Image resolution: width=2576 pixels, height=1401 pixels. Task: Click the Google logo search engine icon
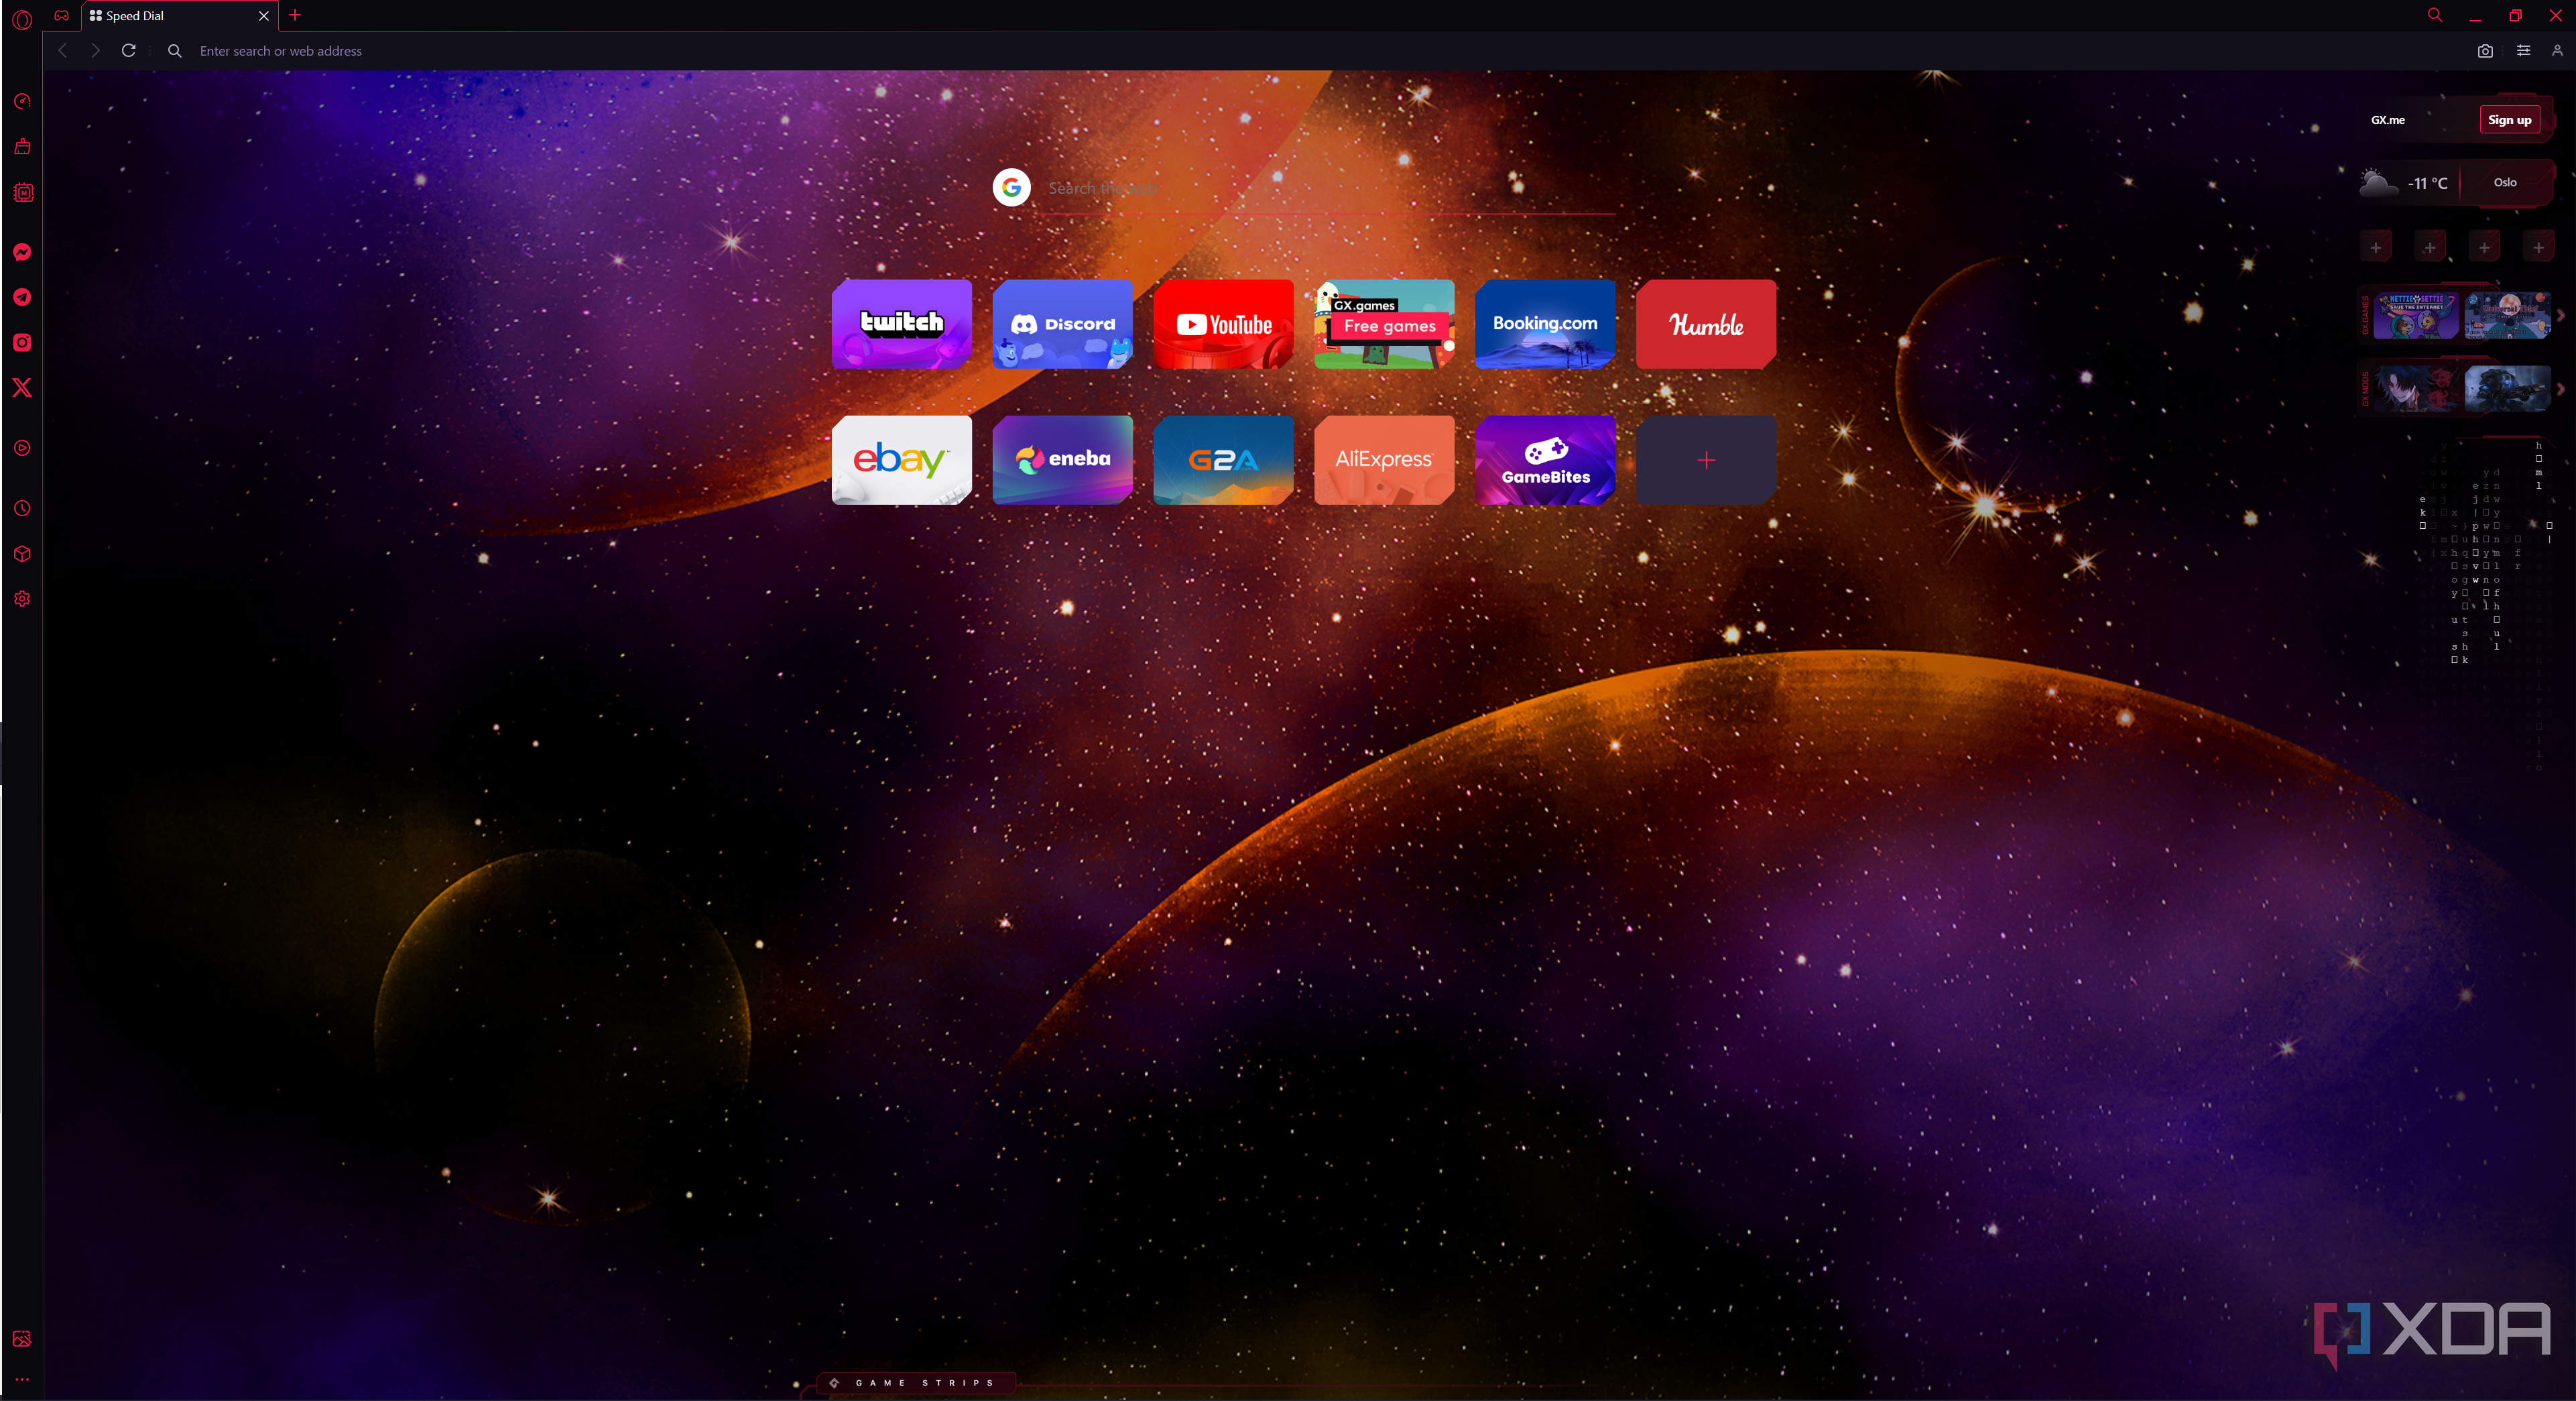tap(1012, 187)
